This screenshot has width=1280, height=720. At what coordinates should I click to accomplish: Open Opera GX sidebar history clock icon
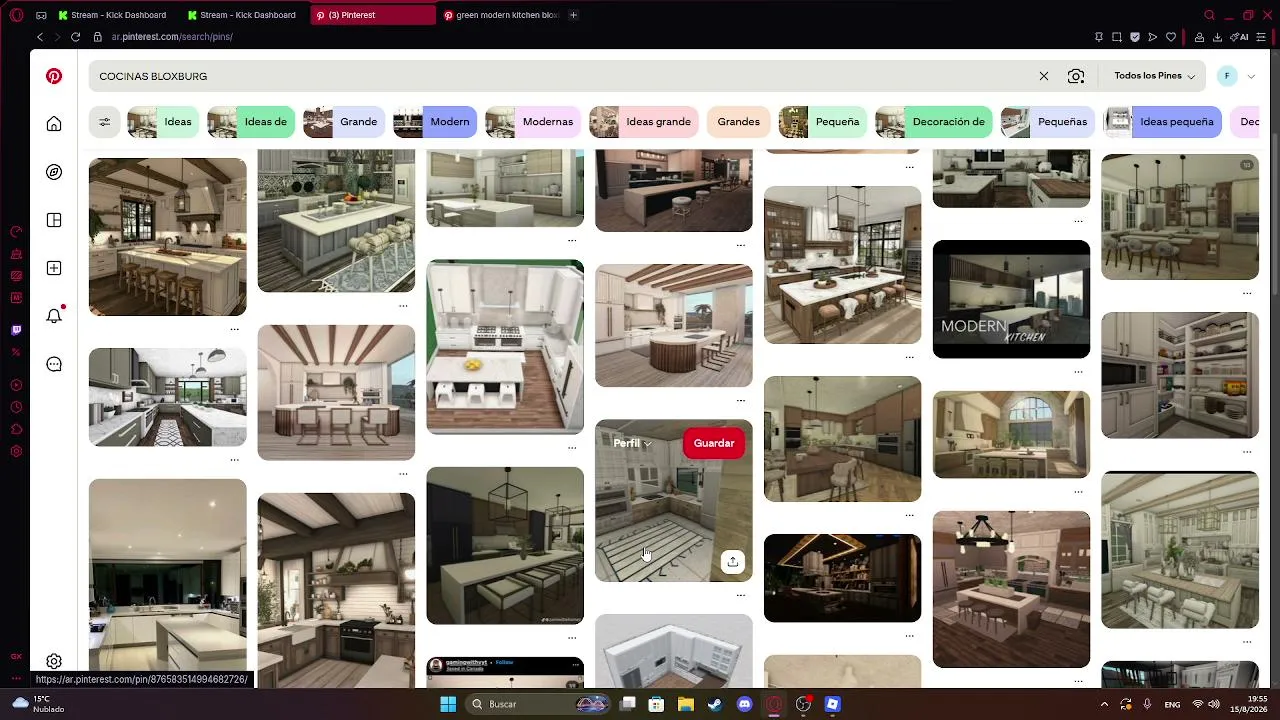tap(16, 407)
